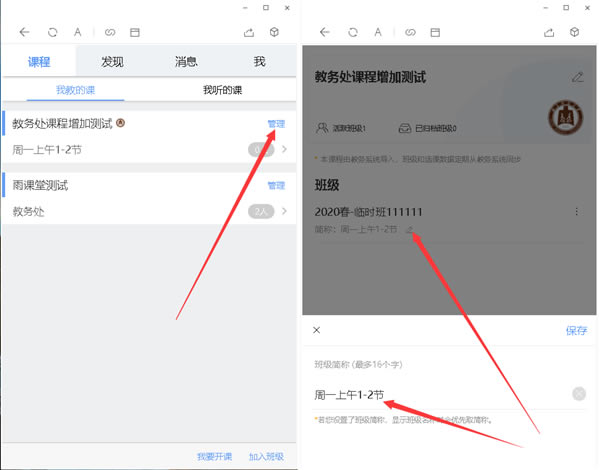This screenshot has width=600, height=470.
Task: Open three-dot menu for 2020春 class
Action: point(577,212)
